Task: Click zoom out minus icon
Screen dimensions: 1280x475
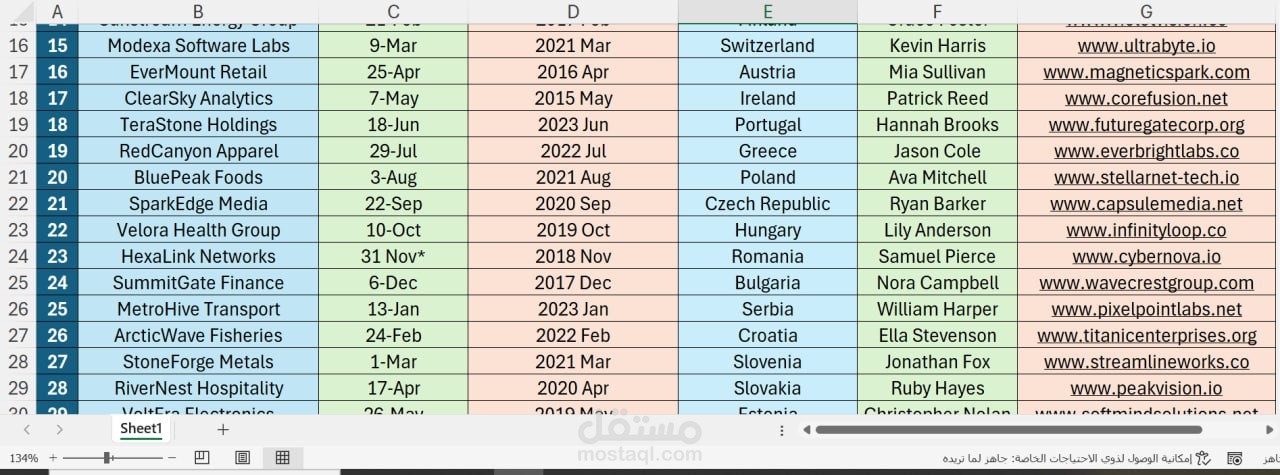Action: (172, 458)
